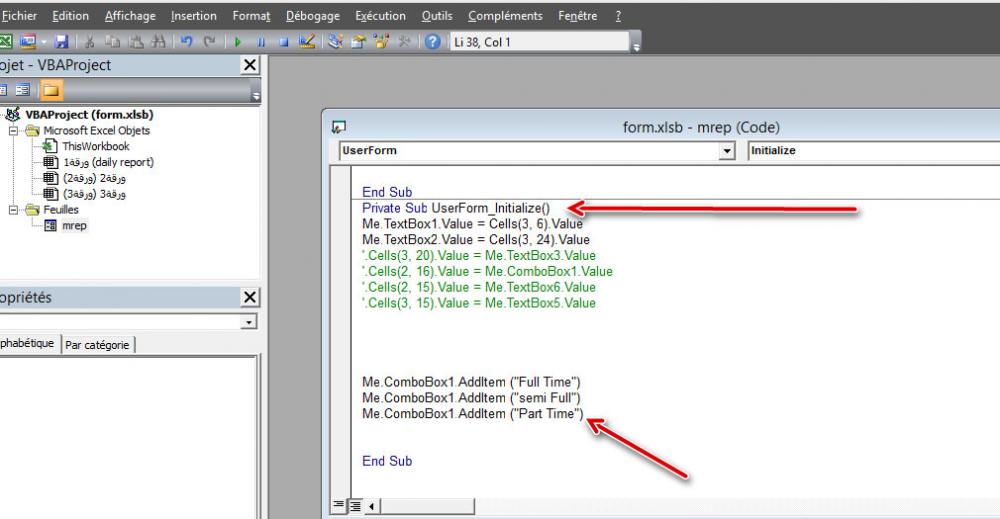
Task: Open the Object Browser icon
Action: coord(381,42)
